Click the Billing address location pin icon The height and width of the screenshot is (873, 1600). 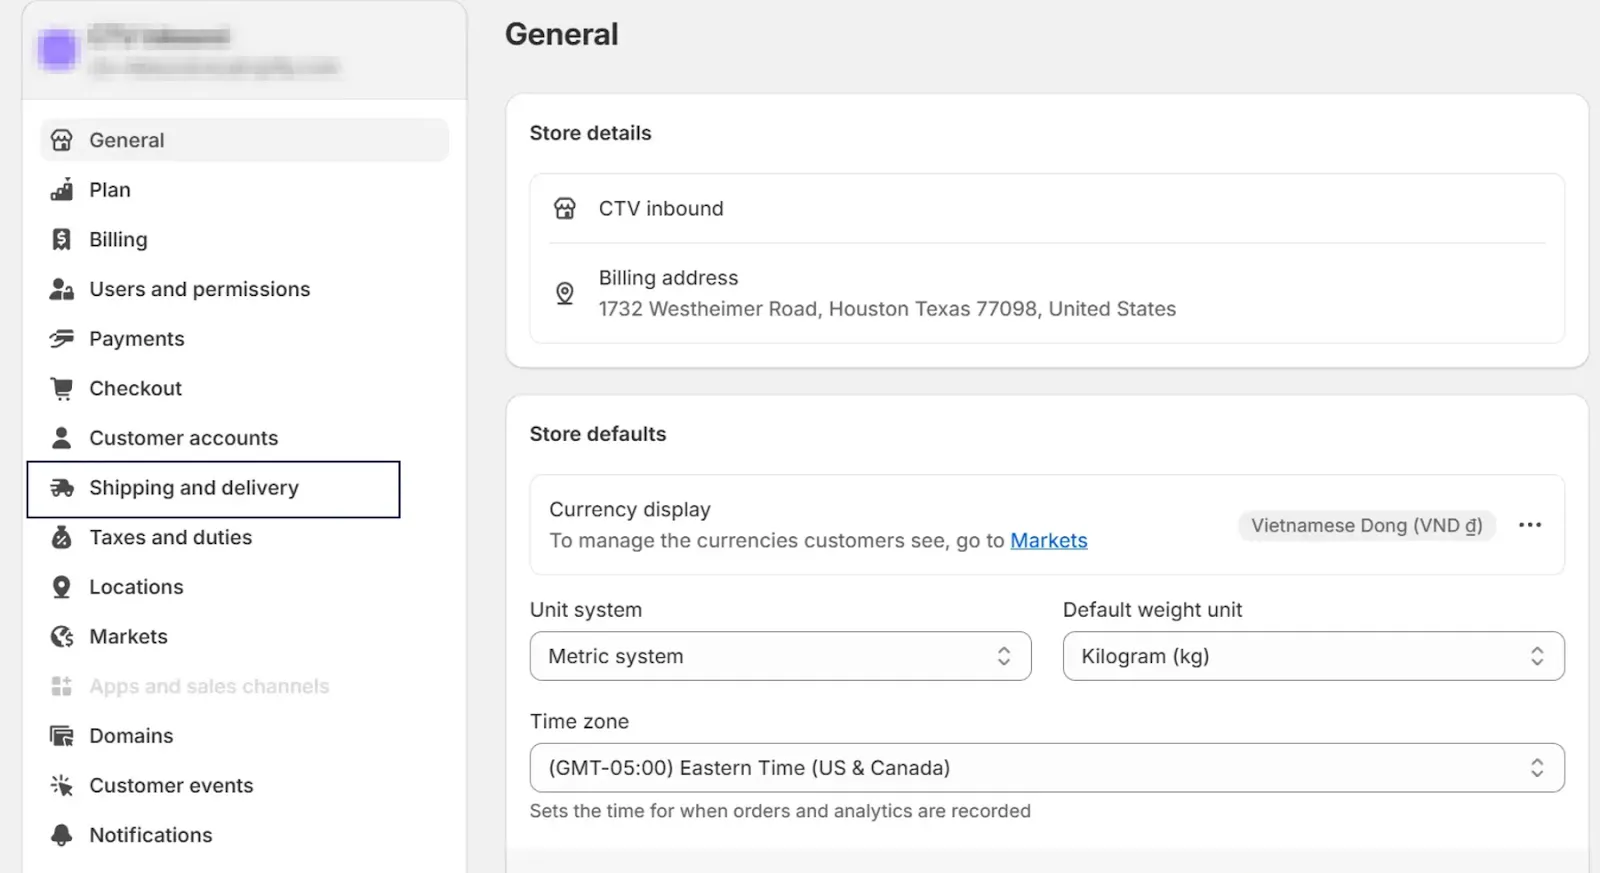click(565, 293)
